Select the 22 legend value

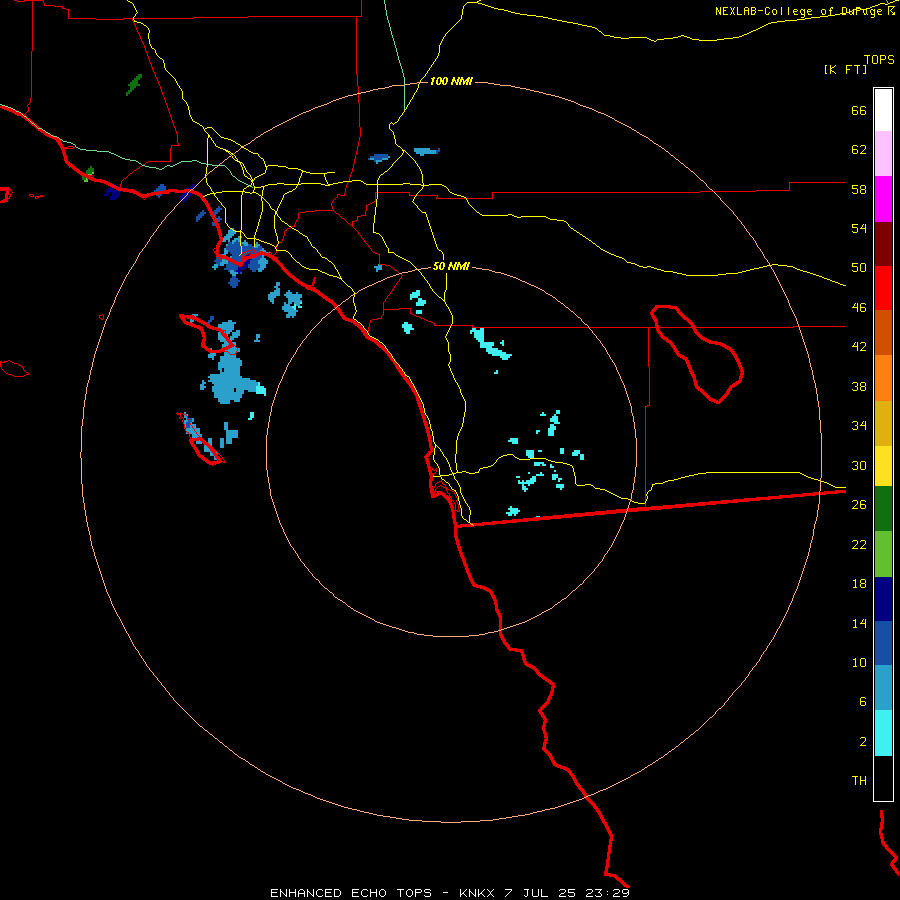(859, 544)
